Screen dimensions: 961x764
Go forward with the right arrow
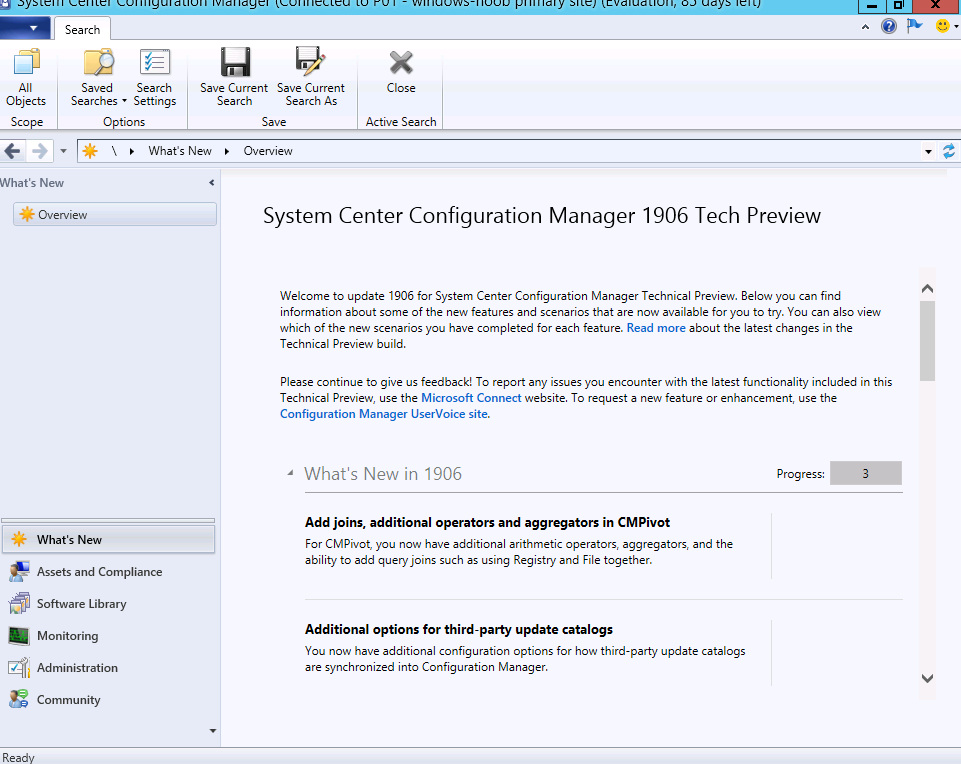(39, 151)
